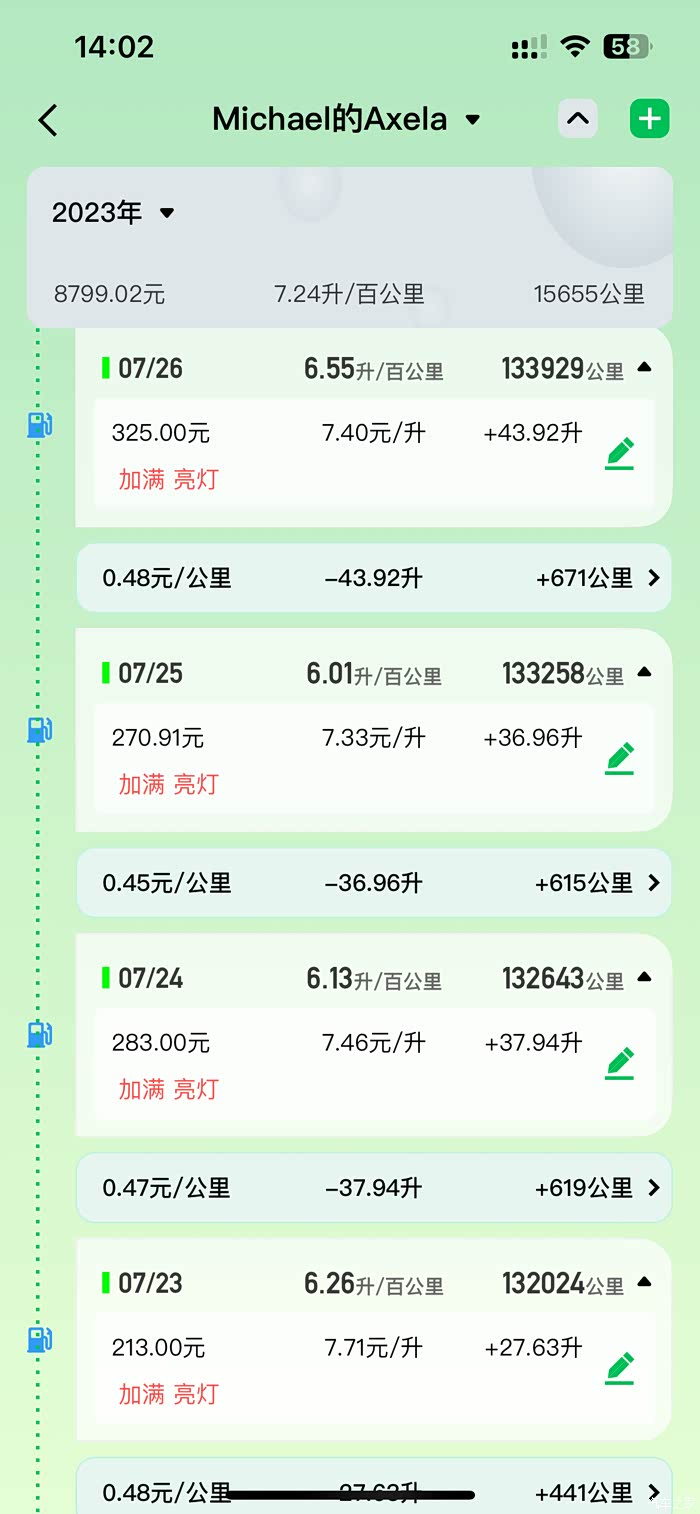Screen dimensions: 700x1514
Task: Collapse the 07/23 record card
Action: (x=644, y=1282)
